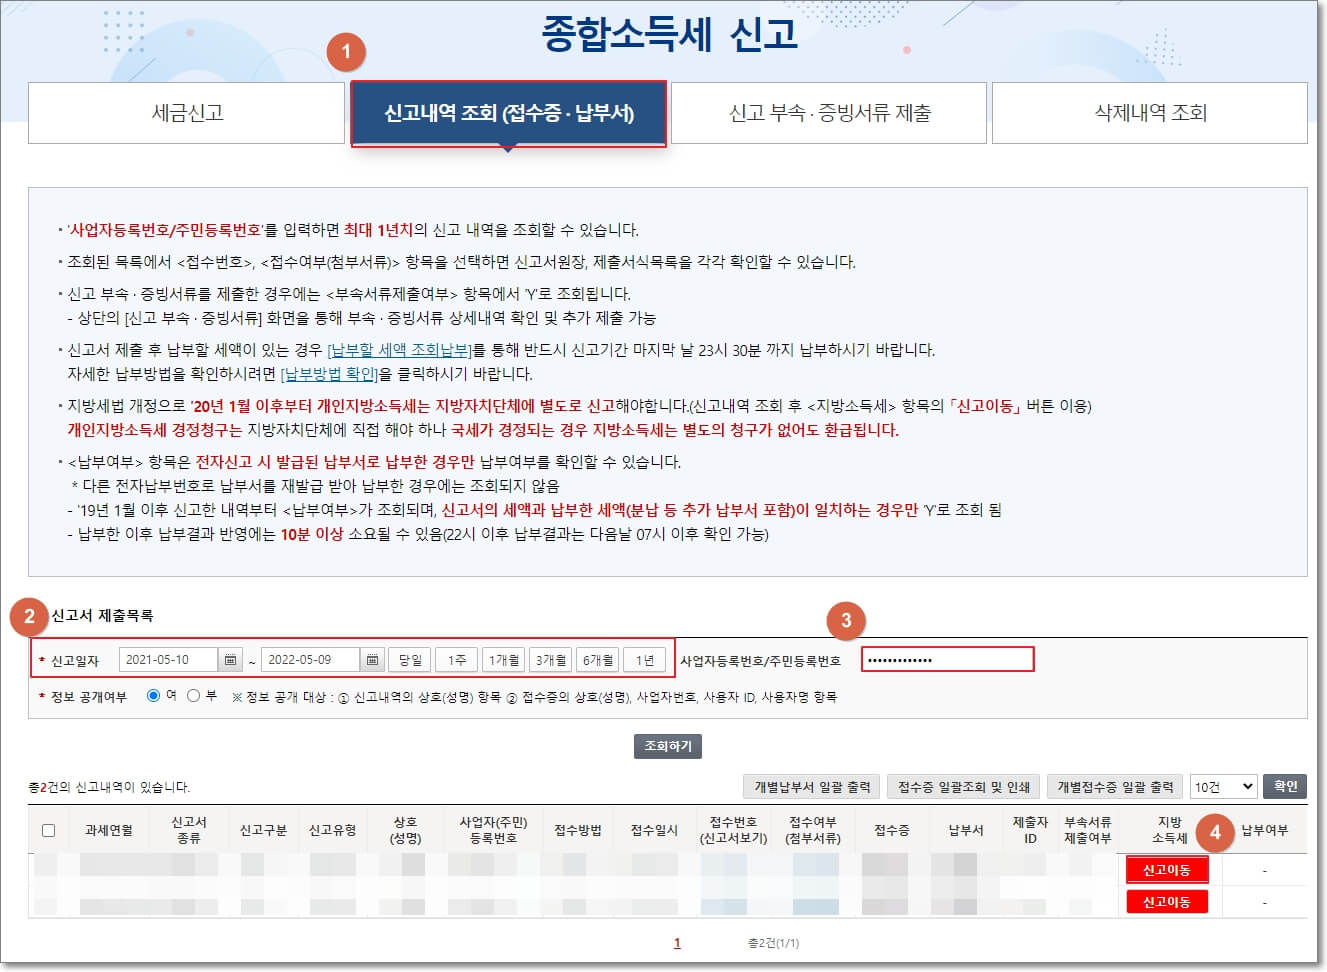The width and height of the screenshot is (1327, 972).
Task: Open the 삭제내역 조회 tab
Action: coord(1150,113)
